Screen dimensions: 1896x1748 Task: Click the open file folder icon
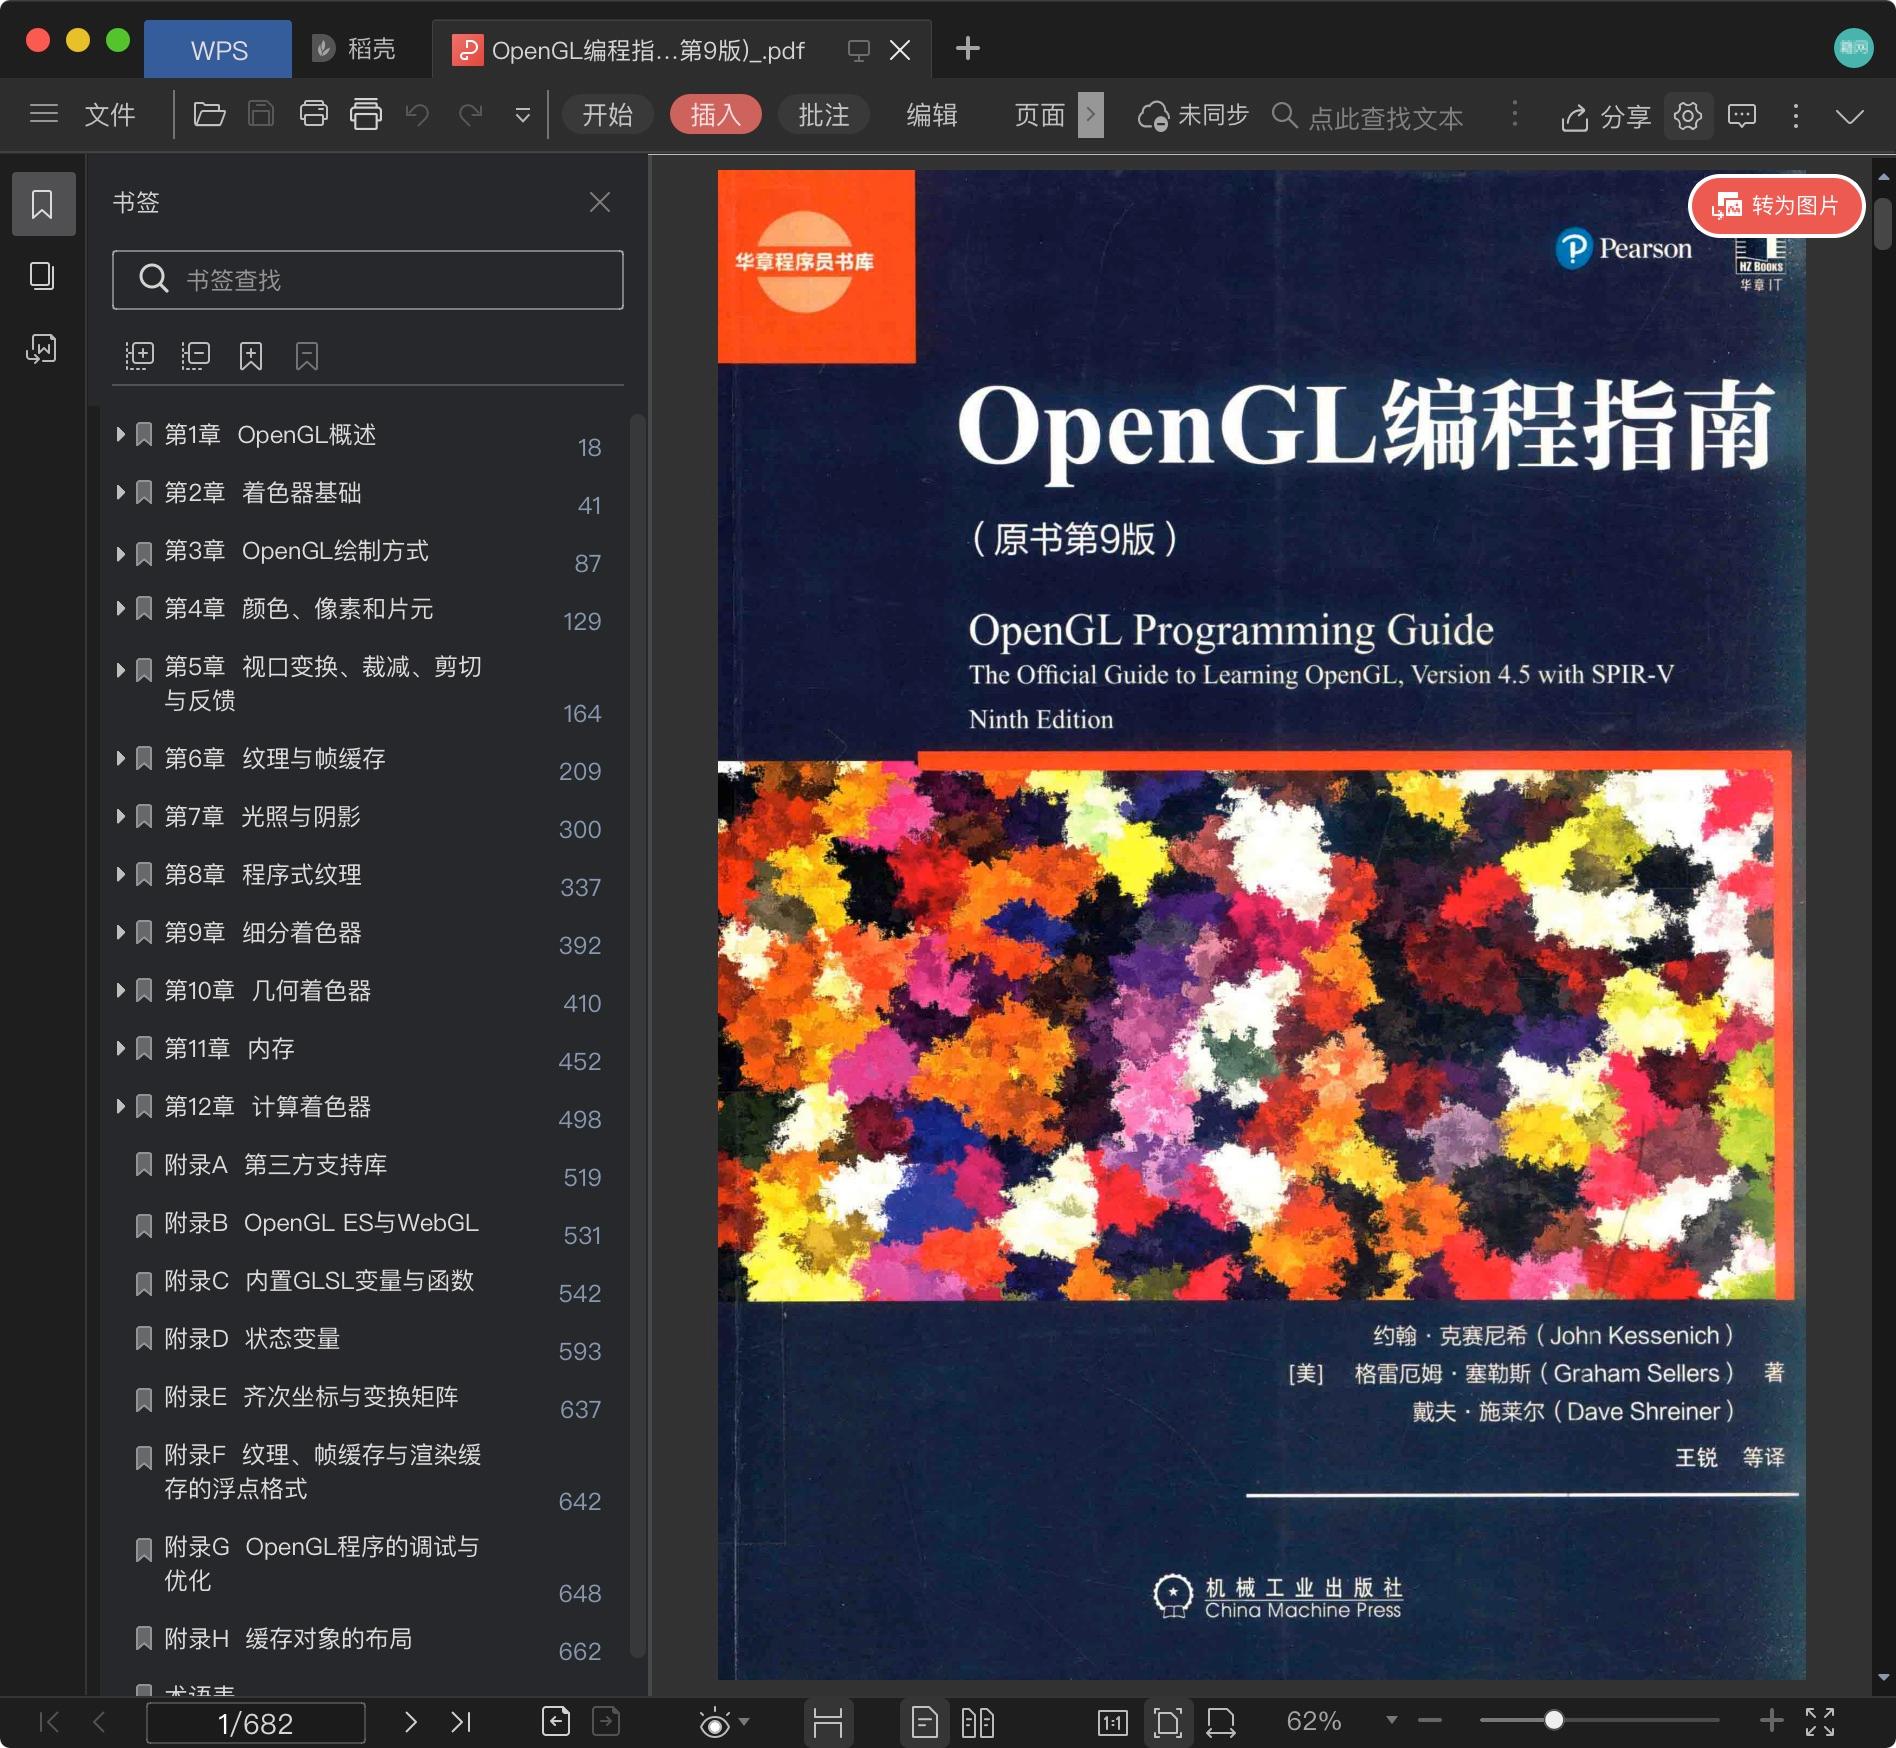pyautogui.click(x=208, y=115)
